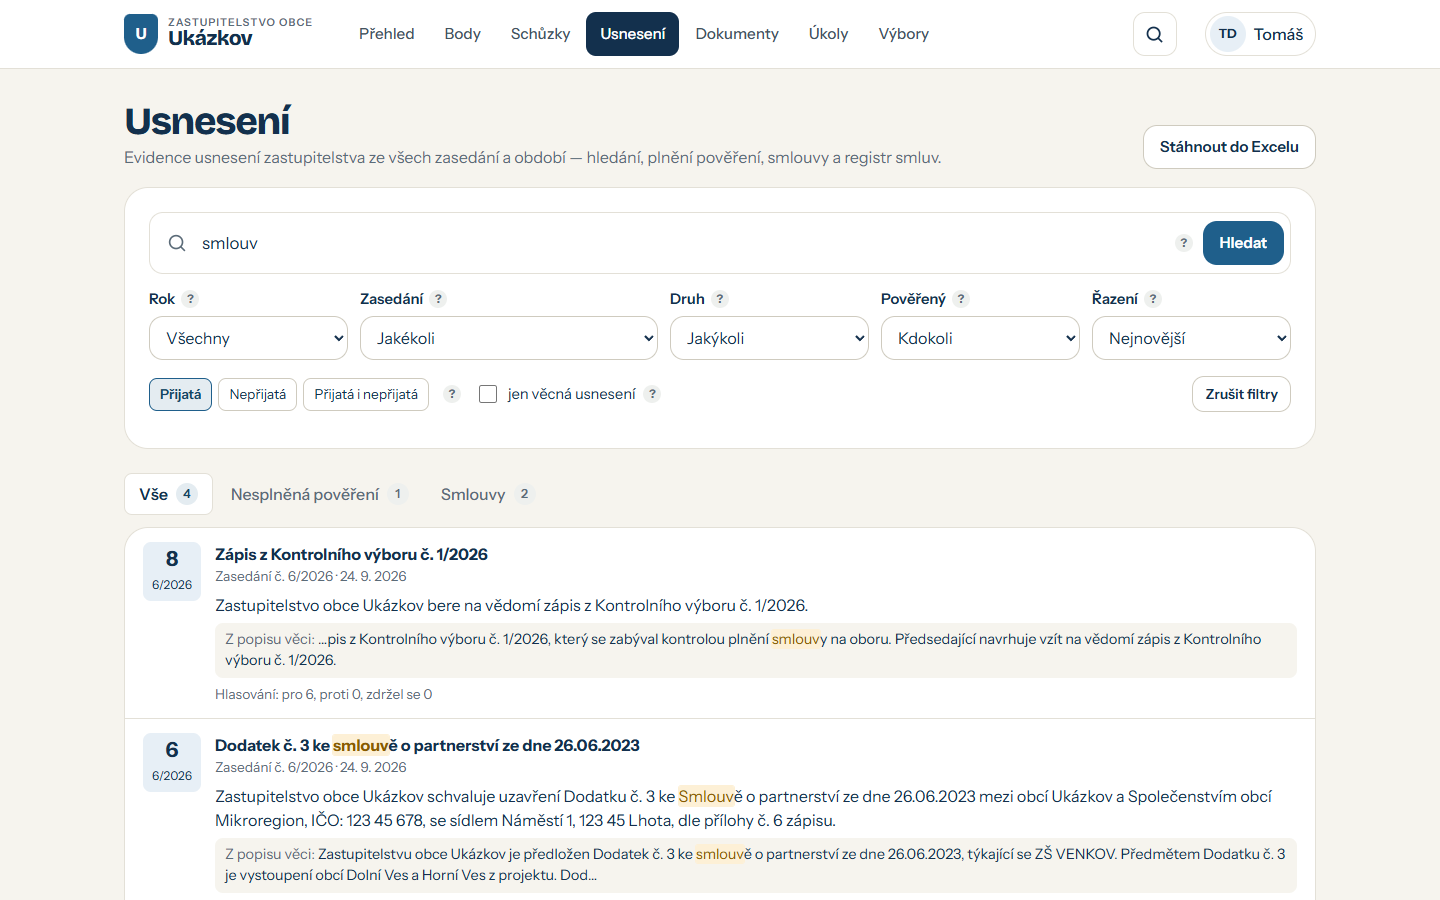The height and width of the screenshot is (900, 1440).
Task: Show help for Druh filter
Action: 720,299
